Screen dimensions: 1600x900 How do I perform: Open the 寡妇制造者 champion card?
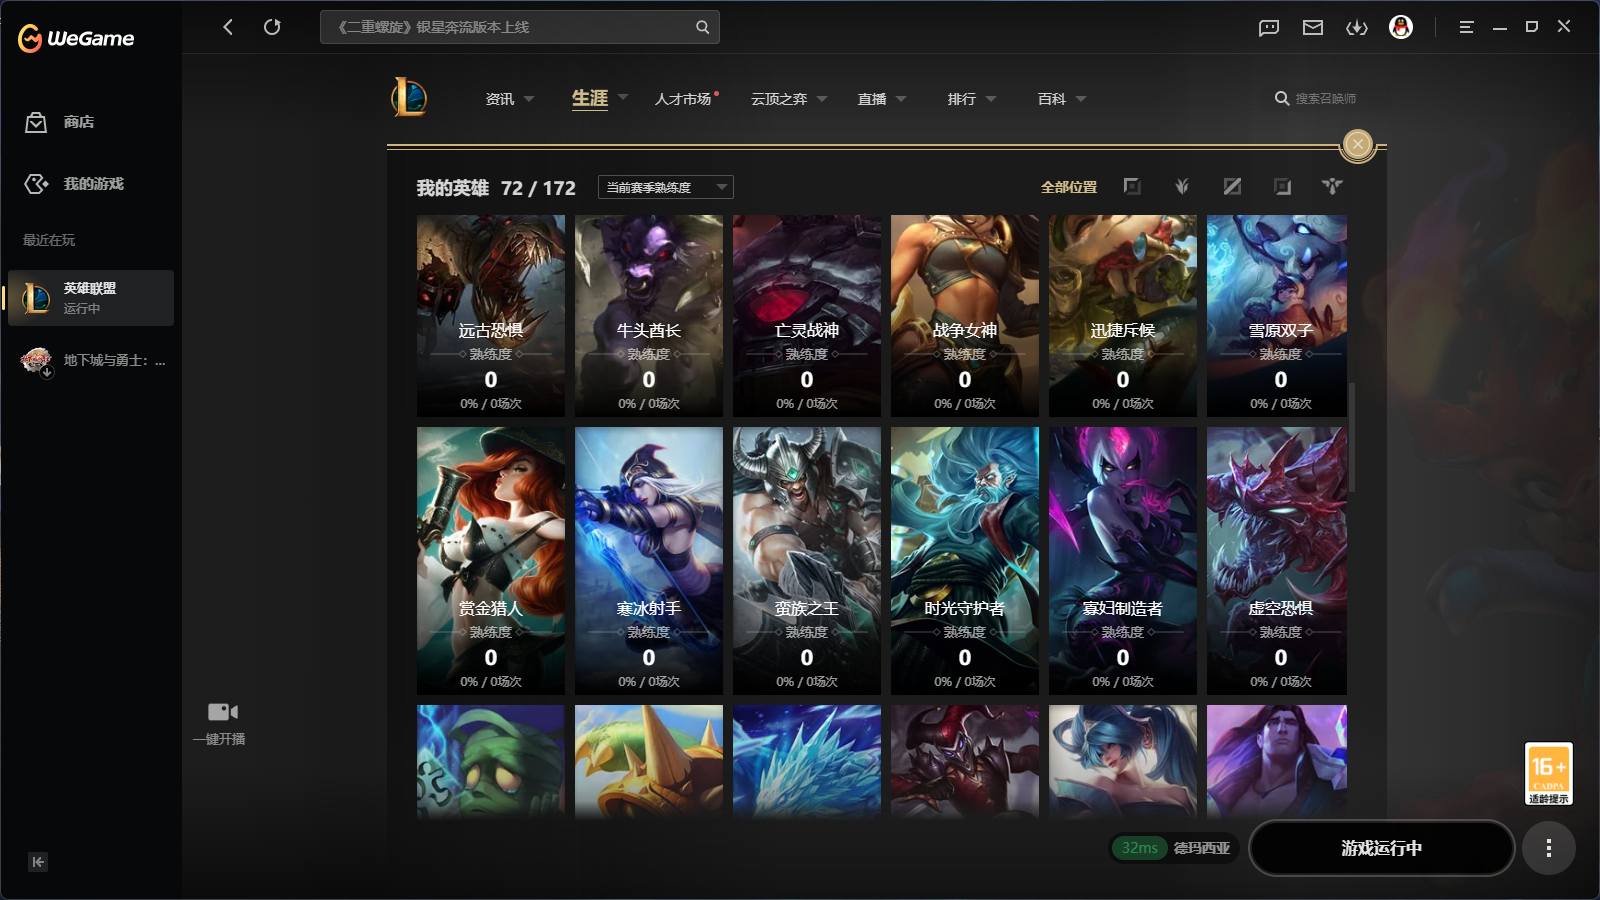1123,561
